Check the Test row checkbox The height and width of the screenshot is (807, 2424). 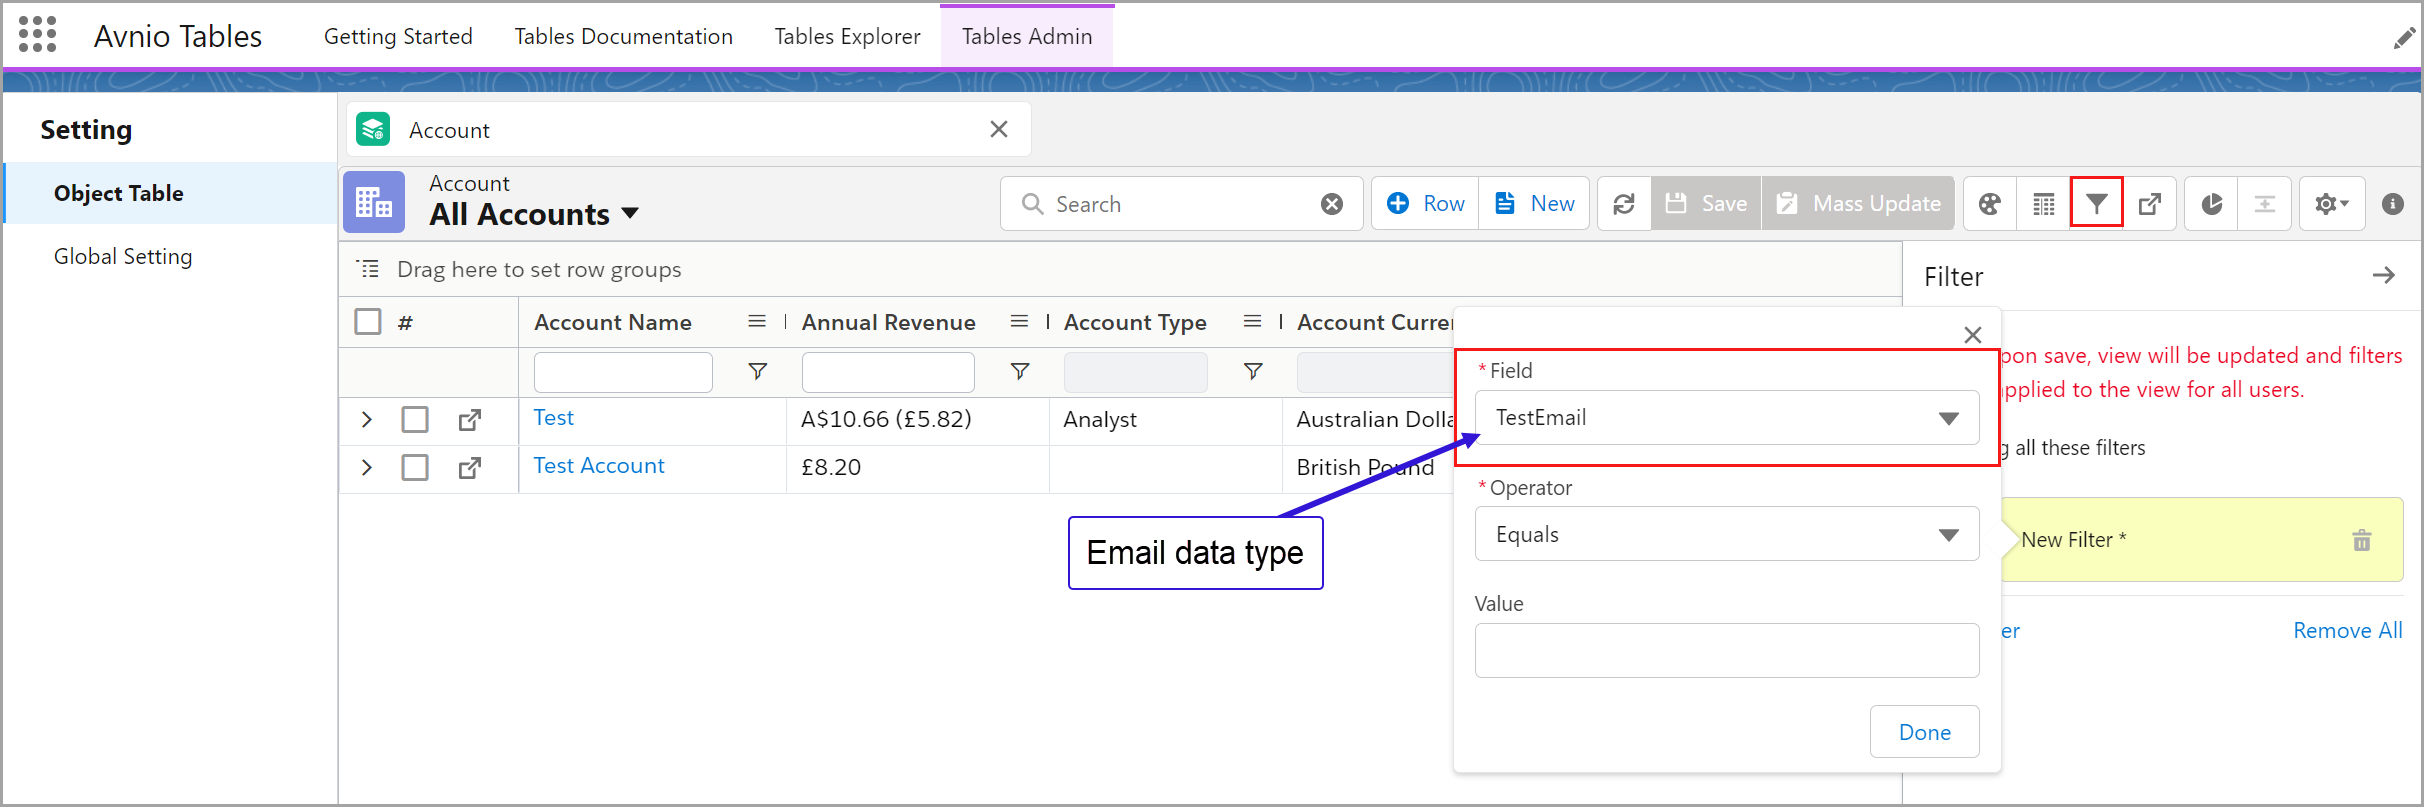tap(415, 420)
